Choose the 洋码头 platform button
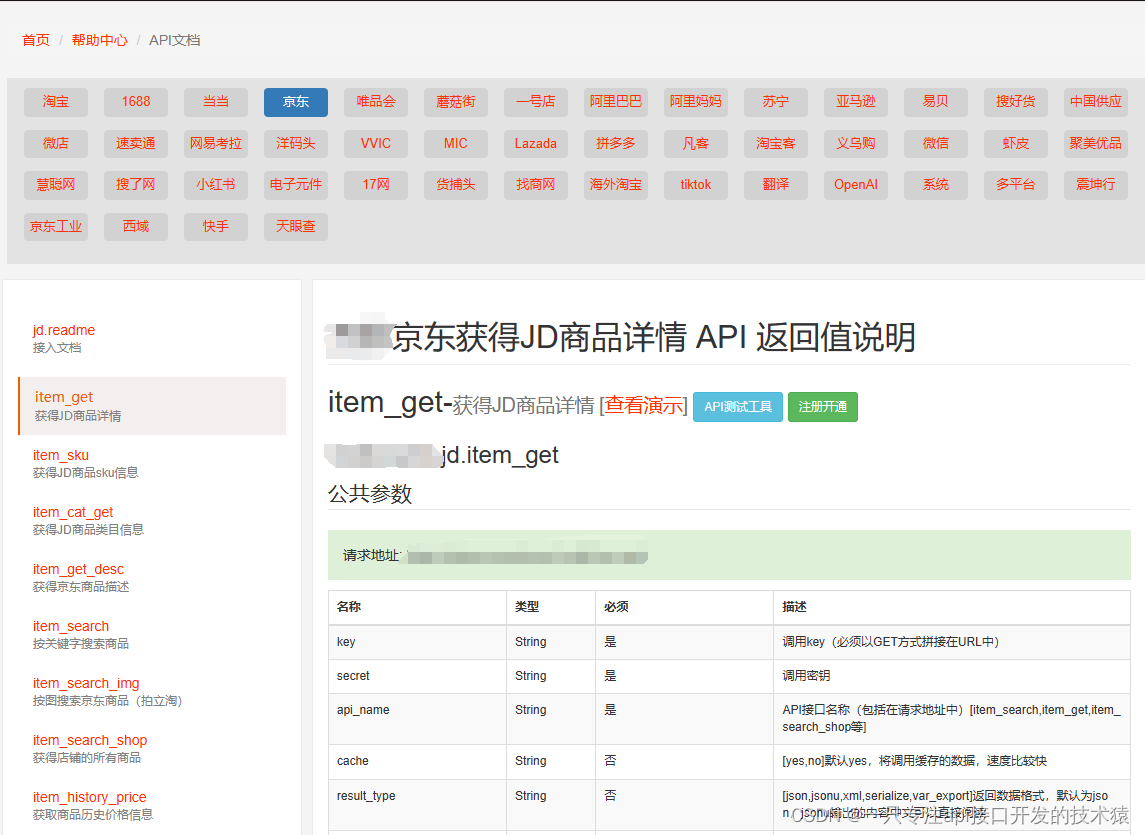The width and height of the screenshot is (1145, 835). point(296,144)
